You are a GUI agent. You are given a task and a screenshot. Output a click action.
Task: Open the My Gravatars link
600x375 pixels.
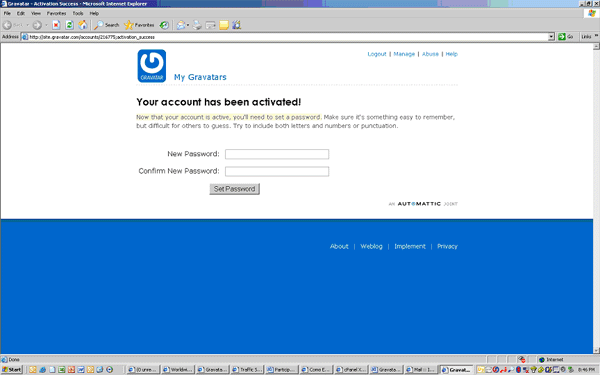[200, 77]
